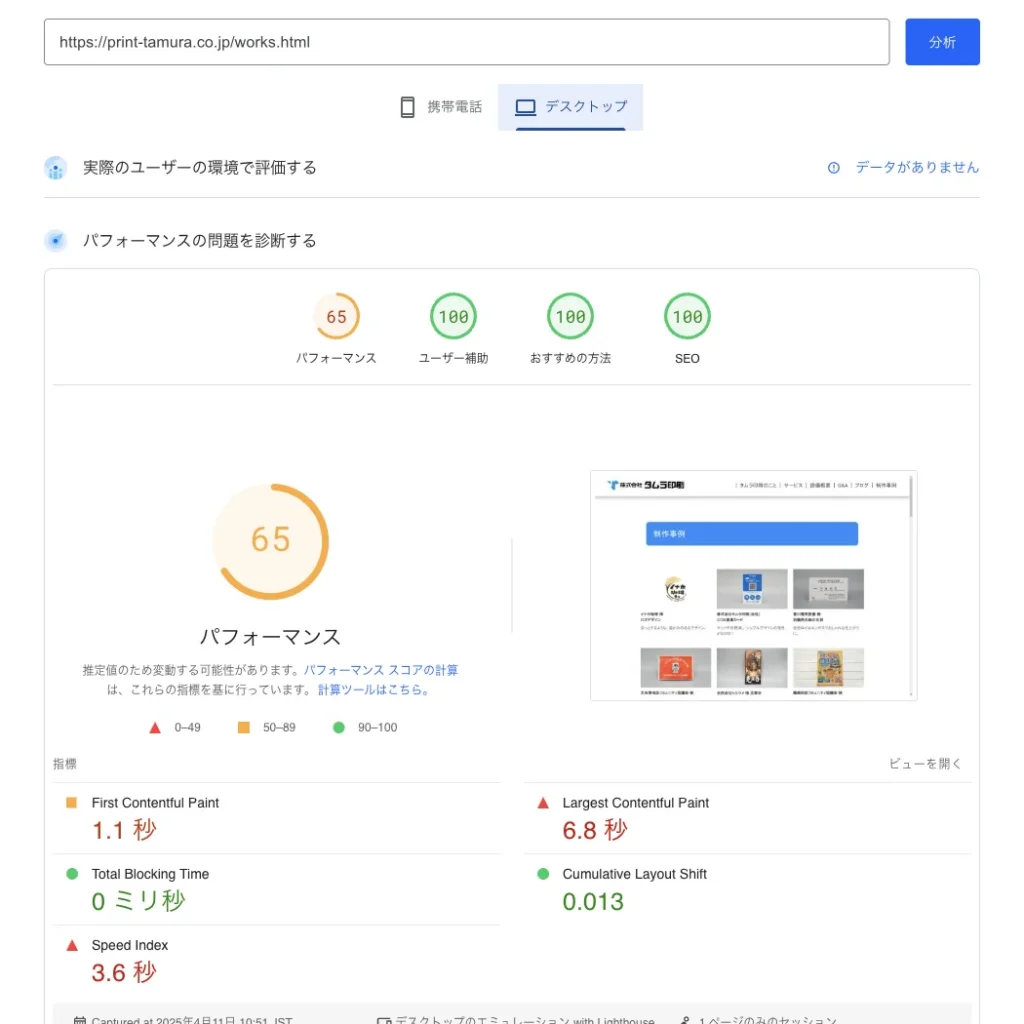Viewport: 1024px width, 1024px height.
Task: Switch to the 携帯電話 tab
Action: [x=440, y=107]
